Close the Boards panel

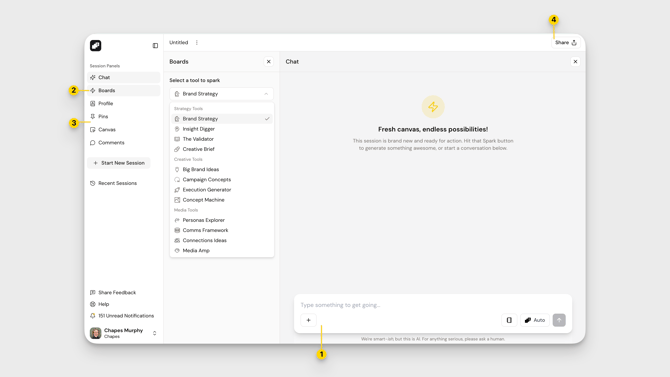[268, 62]
